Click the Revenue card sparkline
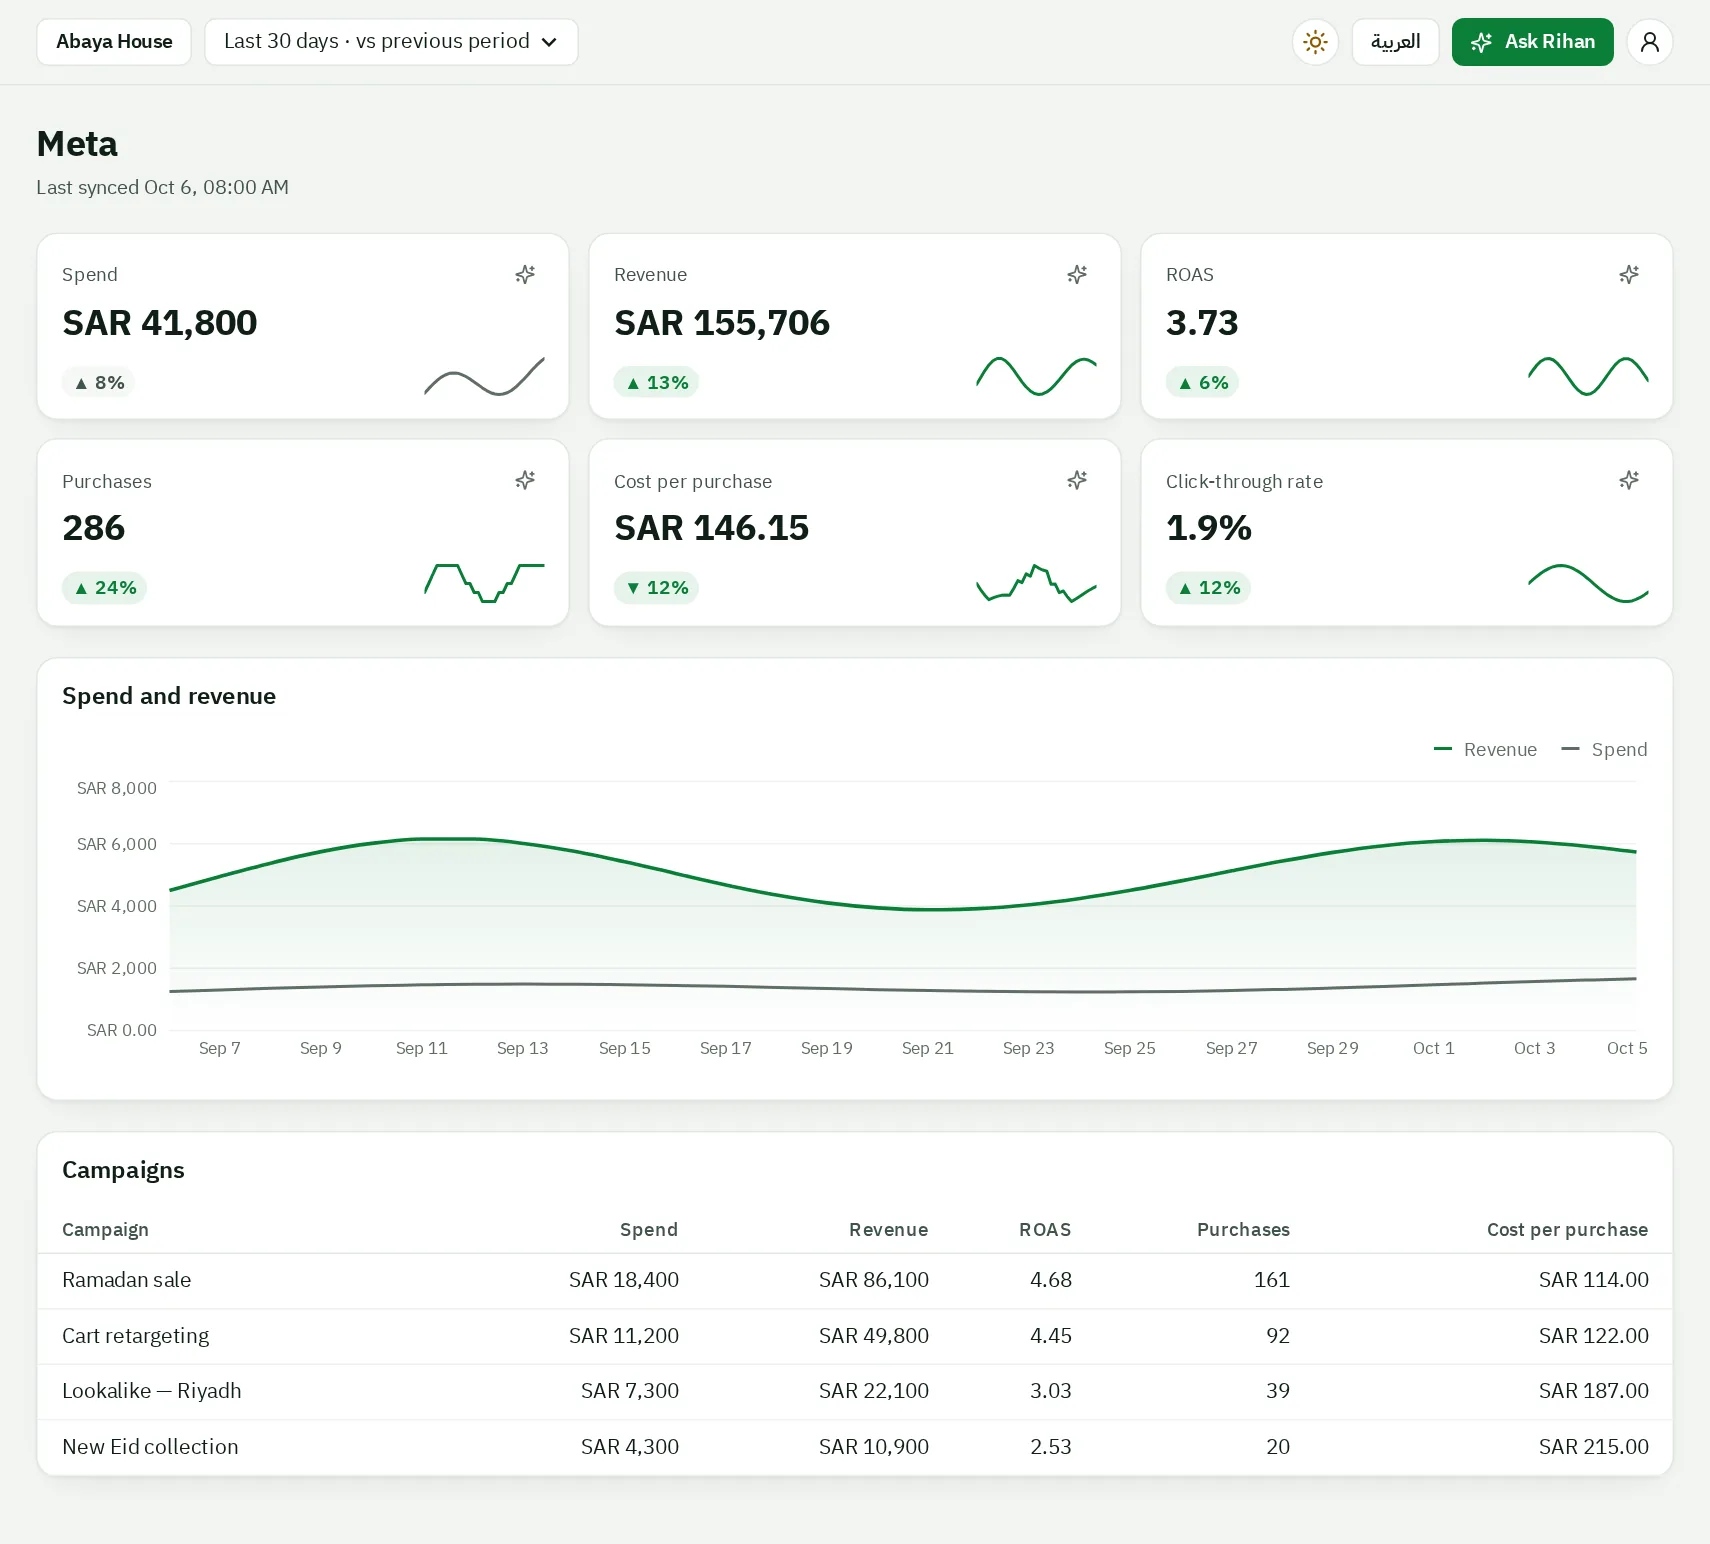The height and width of the screenshot is (1544, 1710). 1036,376
